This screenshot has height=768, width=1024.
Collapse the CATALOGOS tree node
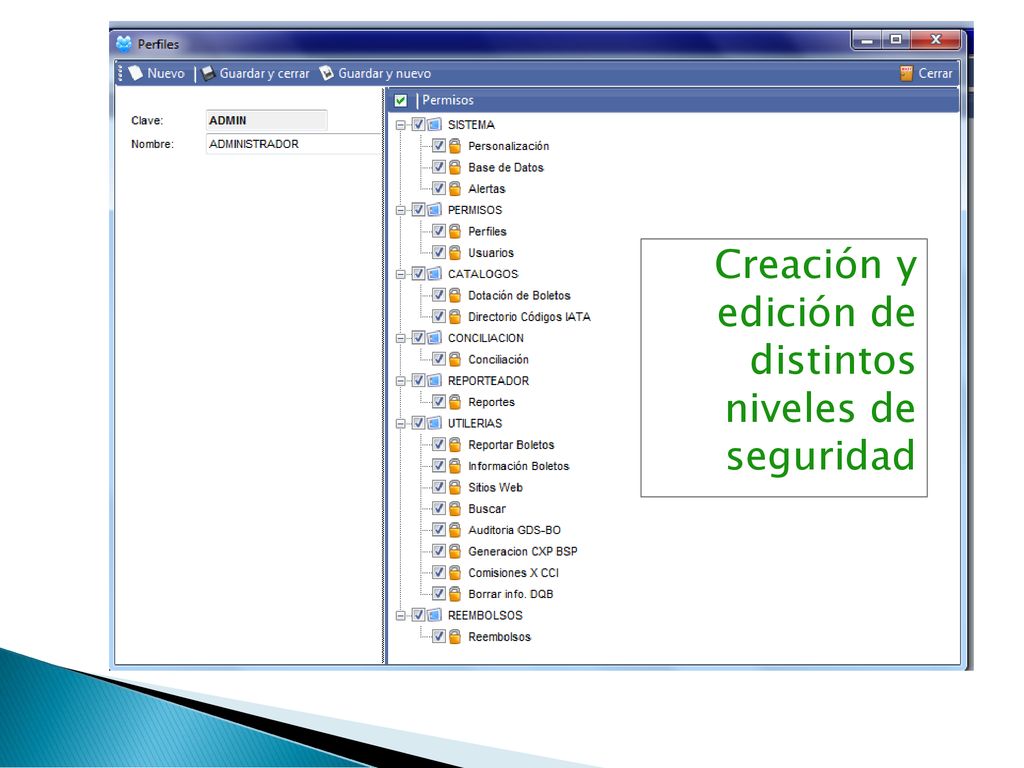coord(400,274)
